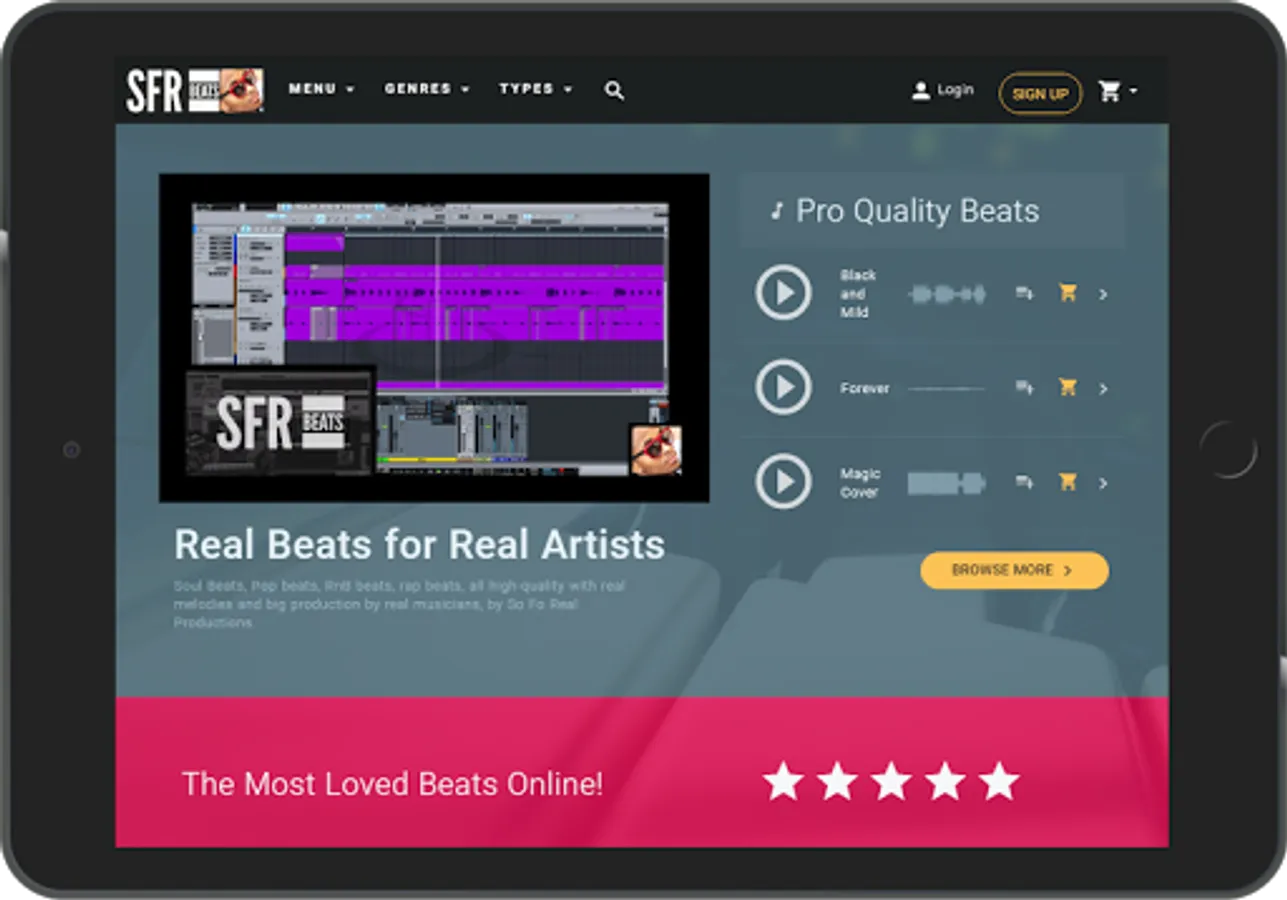Expand Black and Mild row chevron

[x=1103, y=294]
